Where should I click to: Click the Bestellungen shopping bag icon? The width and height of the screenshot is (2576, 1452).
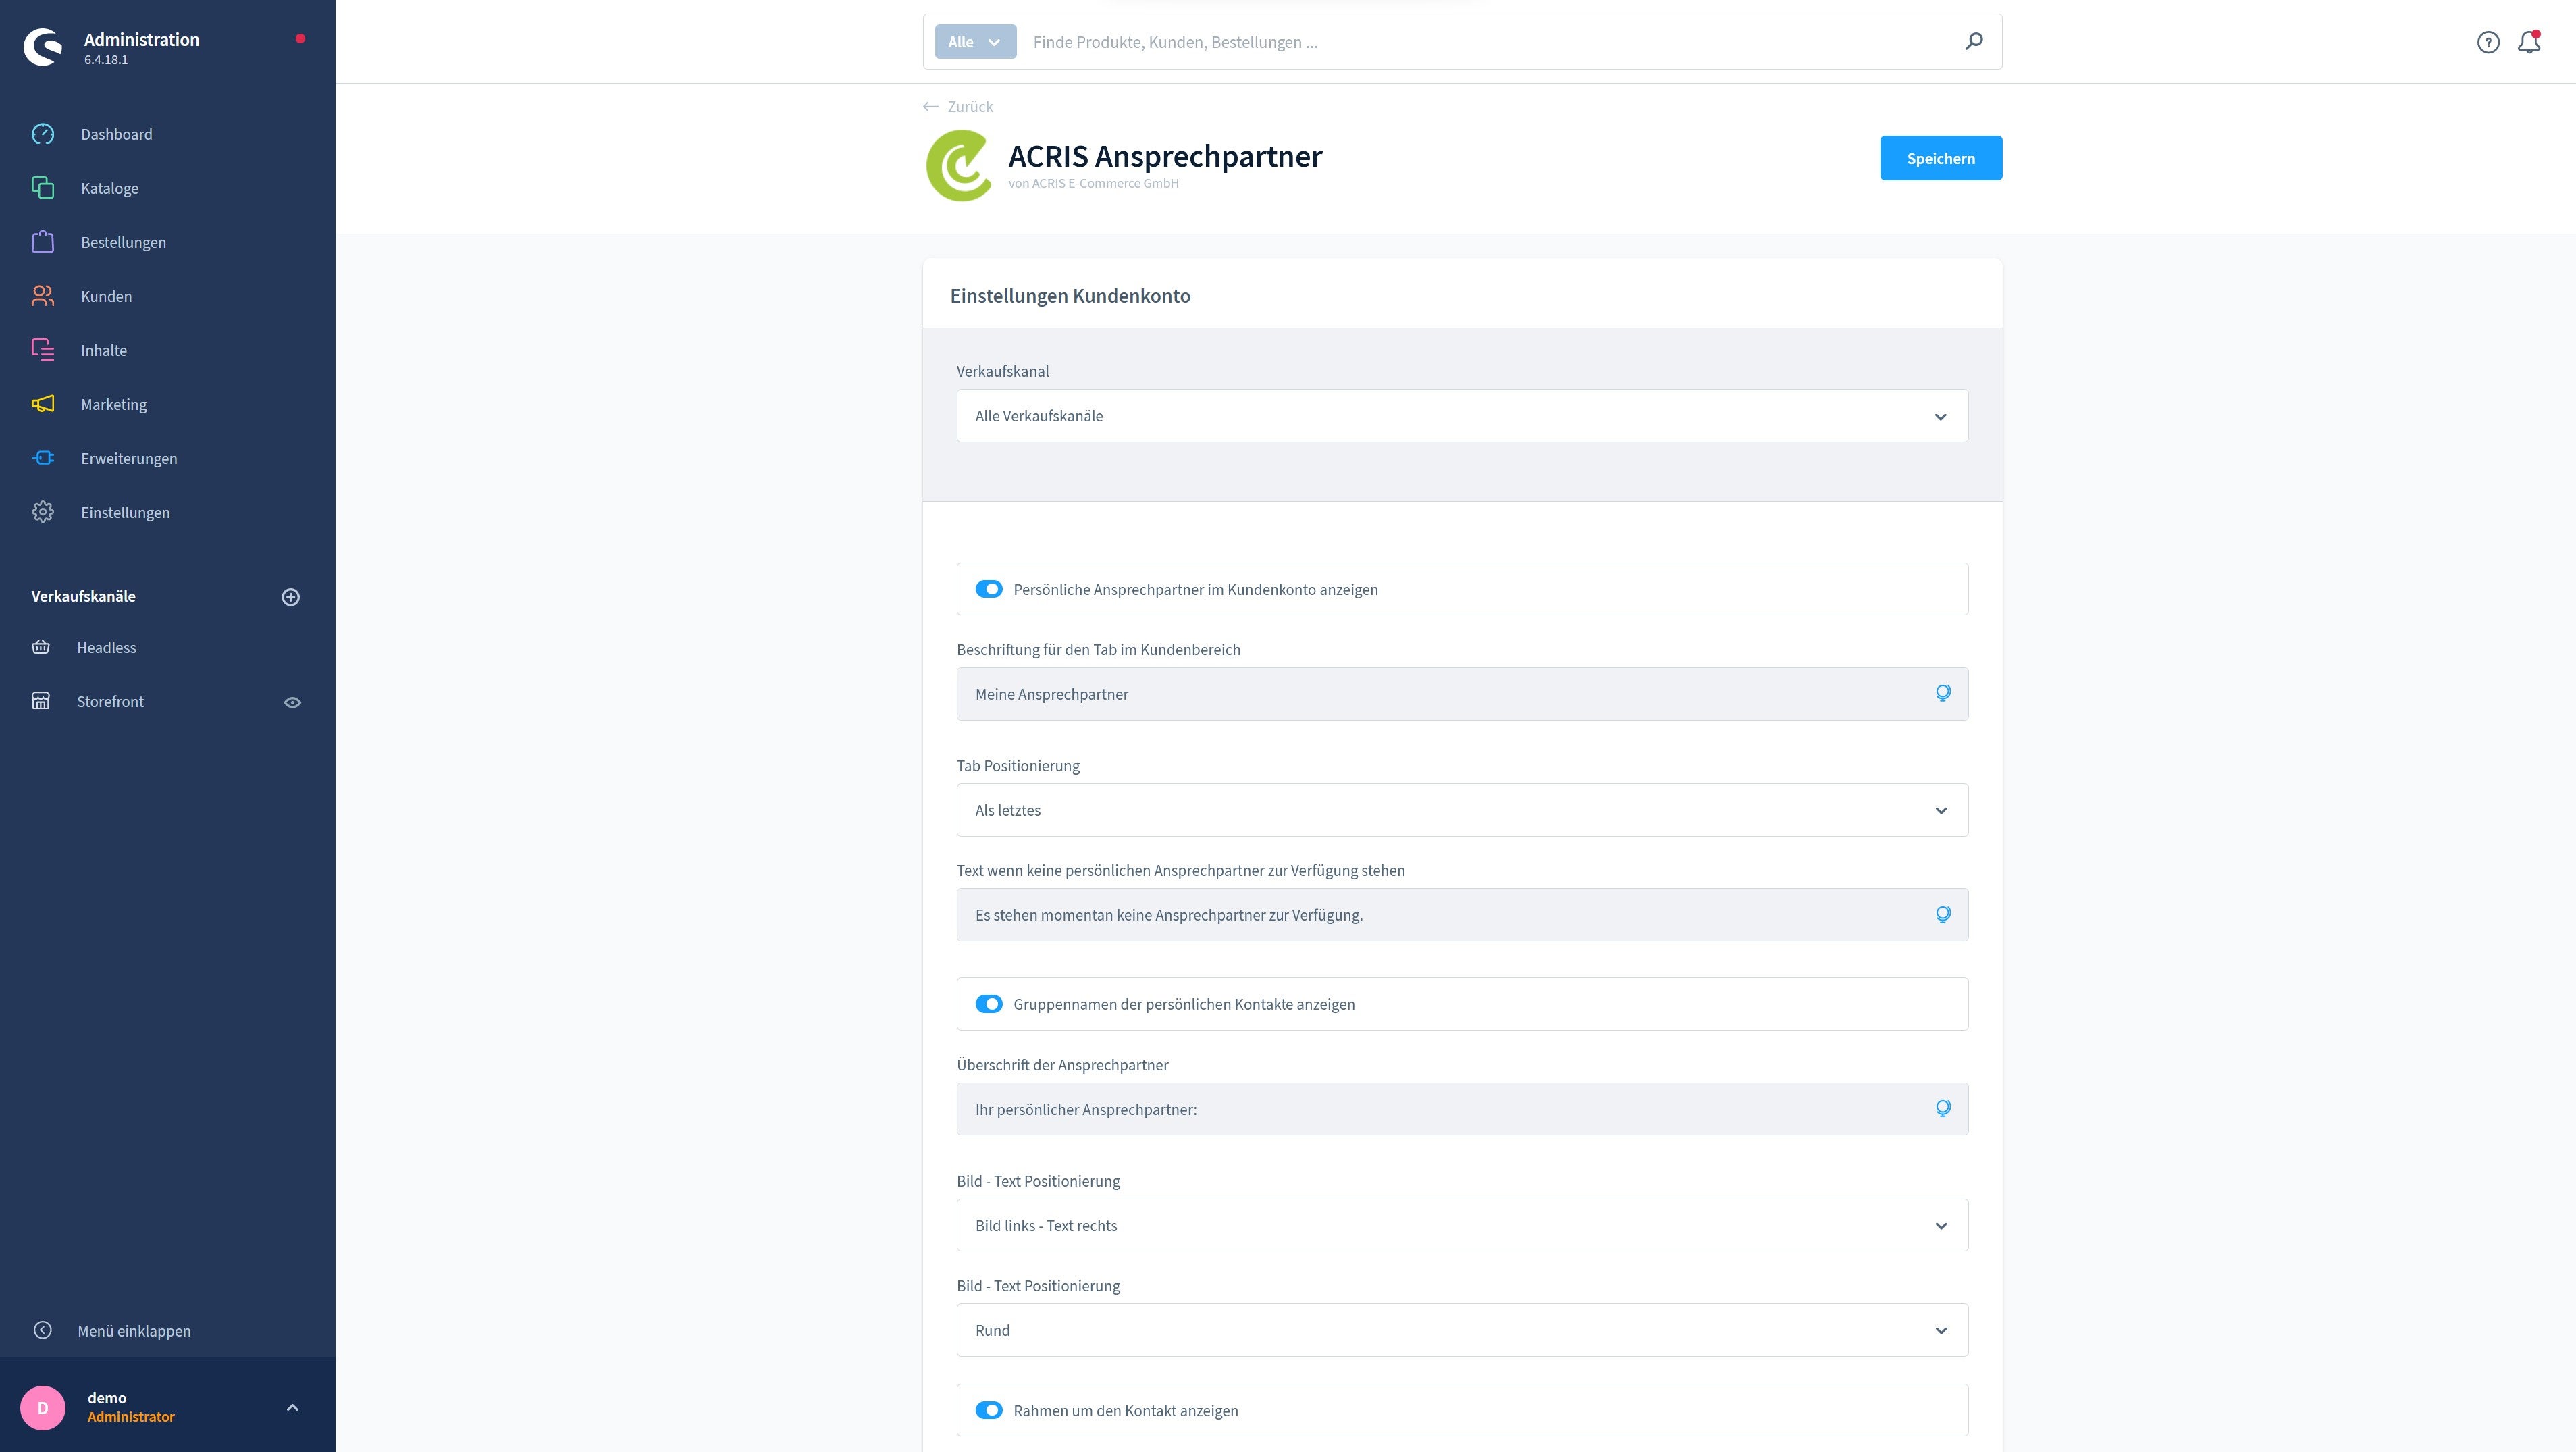[43, 242]
